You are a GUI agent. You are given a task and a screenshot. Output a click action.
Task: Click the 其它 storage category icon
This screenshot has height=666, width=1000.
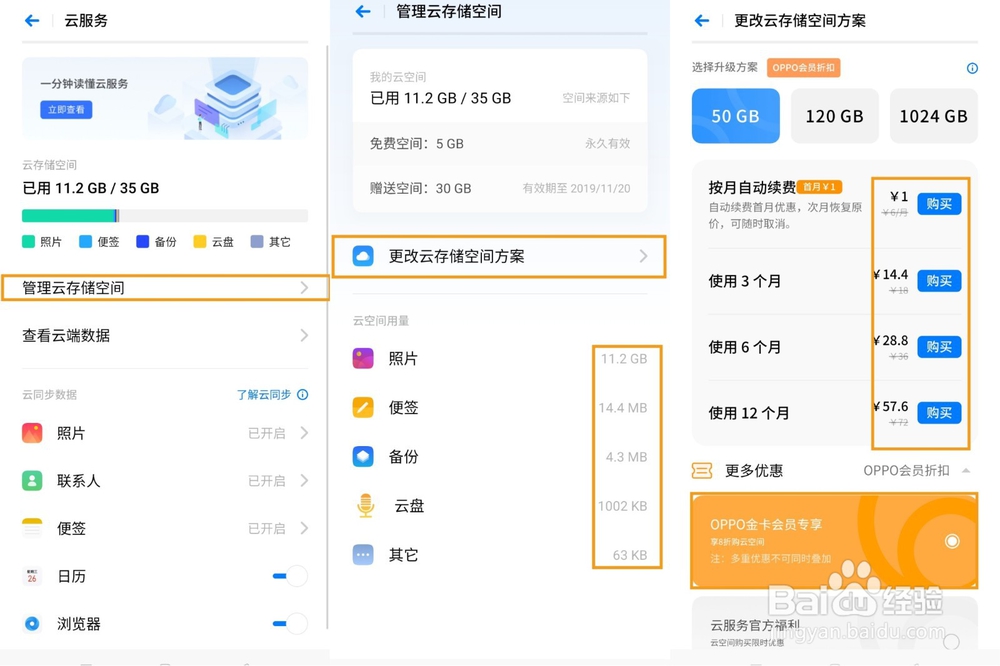362,555
